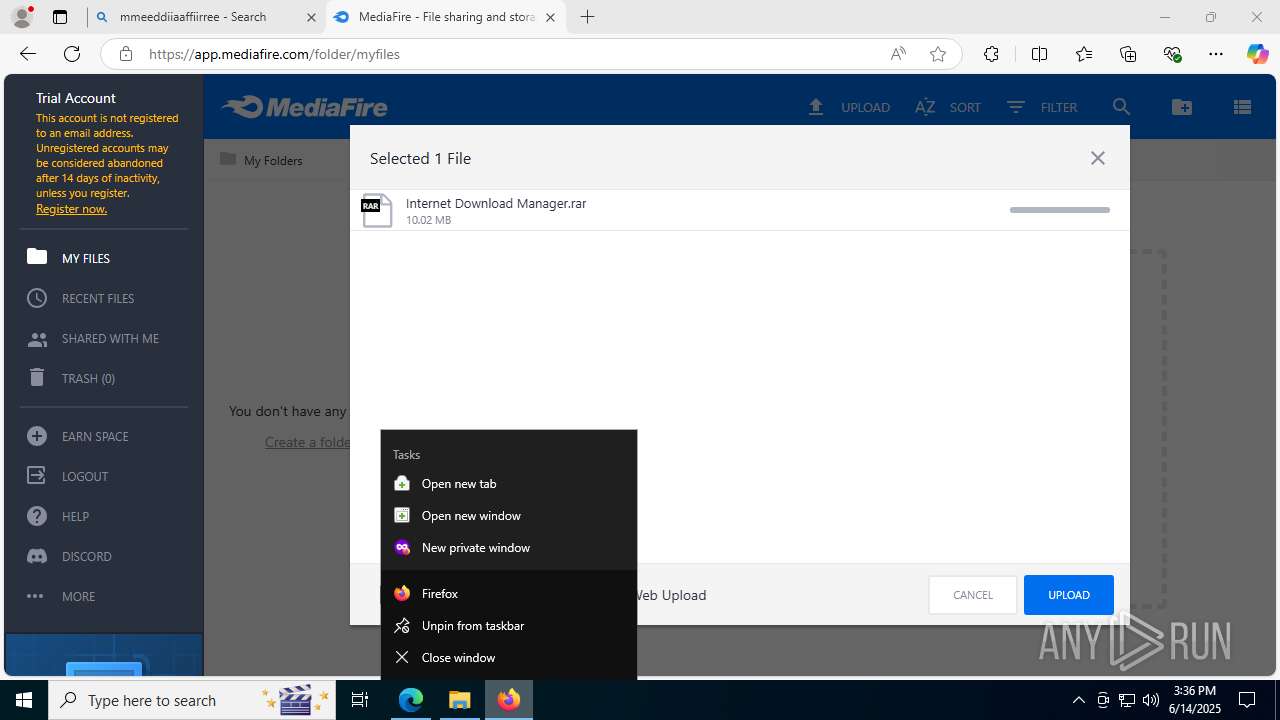Close the mmeeddiiaaffiirree Search tab
The image size is (1280, 720).
pos(312,17)
